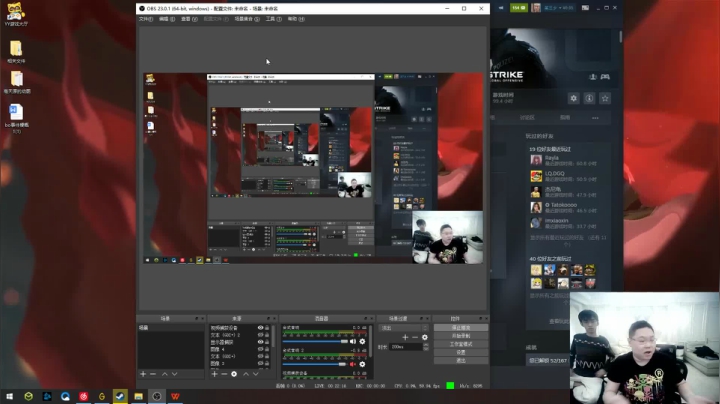This screenshot has height=404, width=720.
Task: Move the scene up in the 场景 panel
Action: point(164,374)
